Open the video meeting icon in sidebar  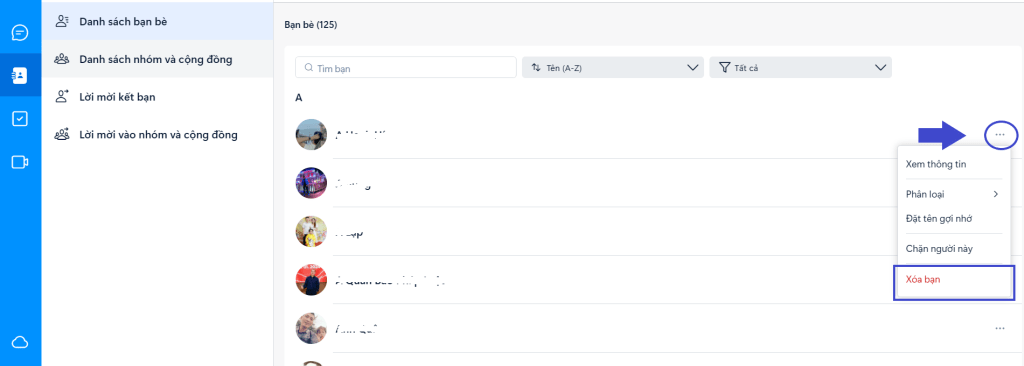coord(20,162)
